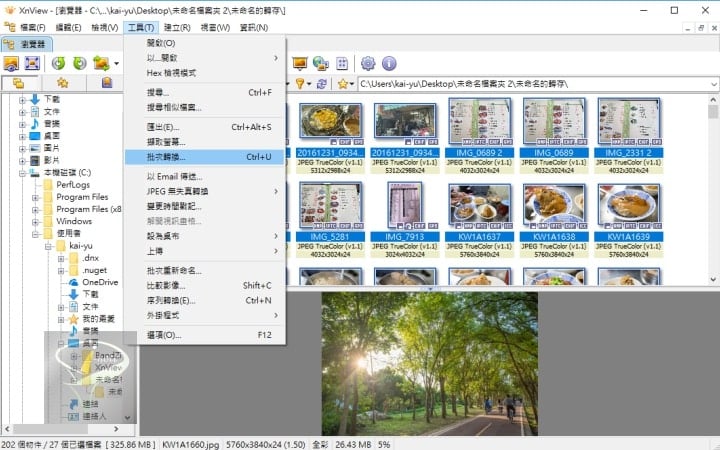Select the 瀏覽器 tab
This screenshot has height=450, width=720.
(27, 44)
